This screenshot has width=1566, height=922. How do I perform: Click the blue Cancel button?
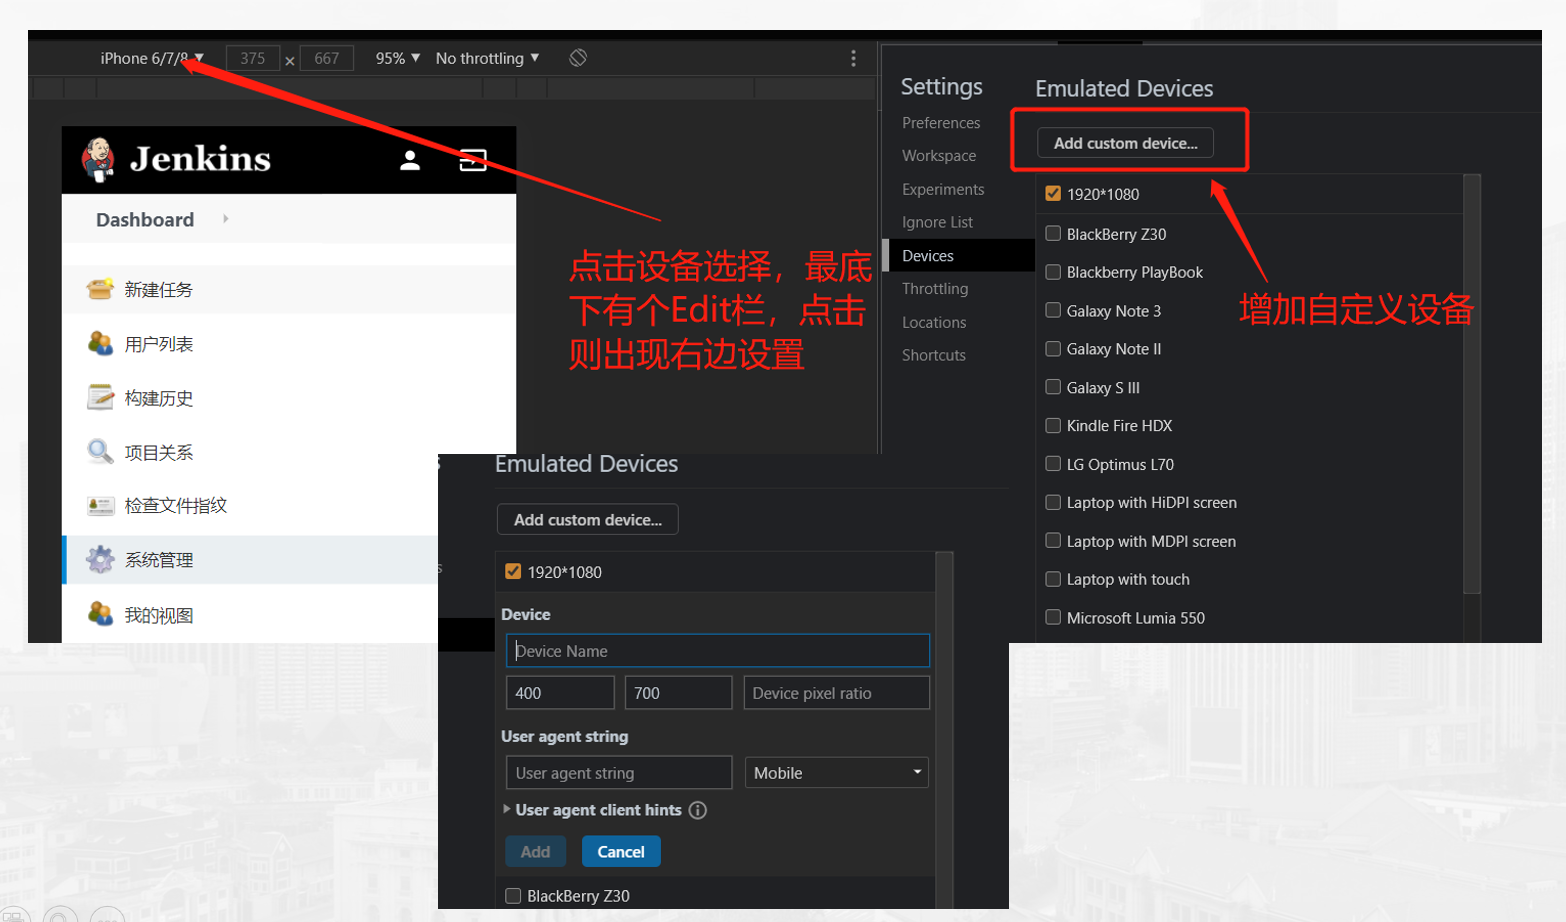(x=621, y=852)
